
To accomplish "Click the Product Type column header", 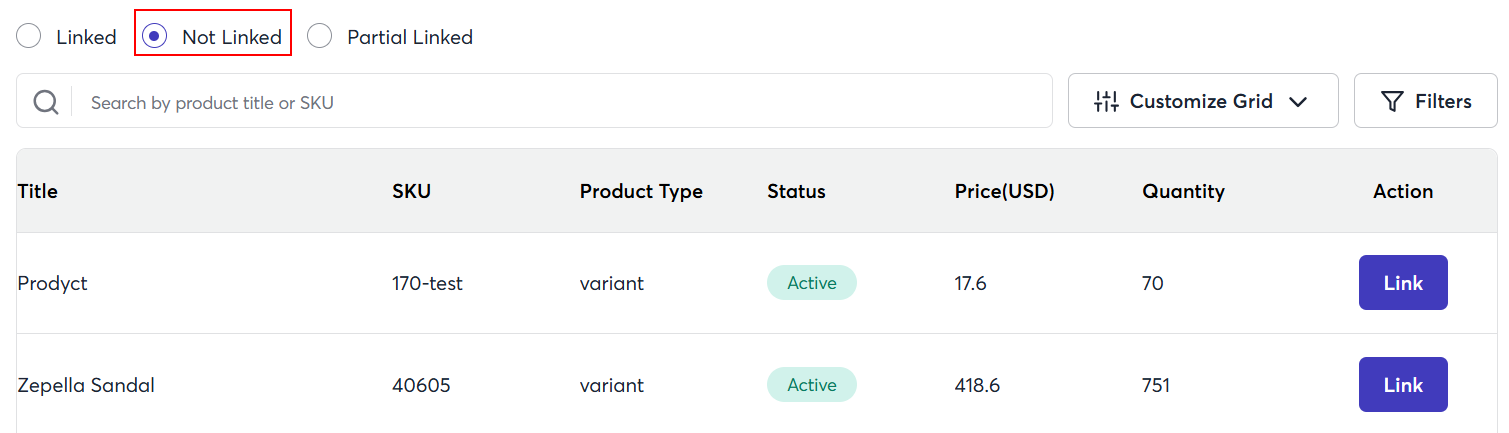I will click(641, 191).
